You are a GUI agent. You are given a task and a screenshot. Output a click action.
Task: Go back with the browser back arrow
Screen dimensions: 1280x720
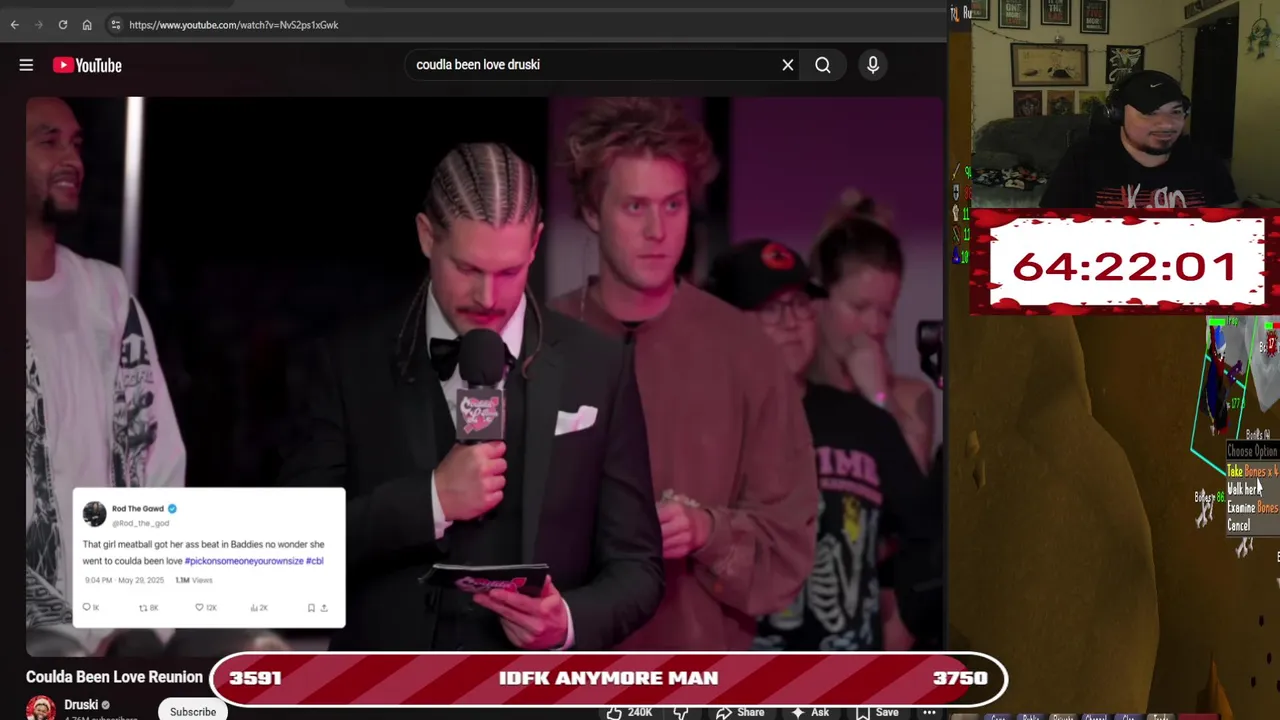point(14,25)
